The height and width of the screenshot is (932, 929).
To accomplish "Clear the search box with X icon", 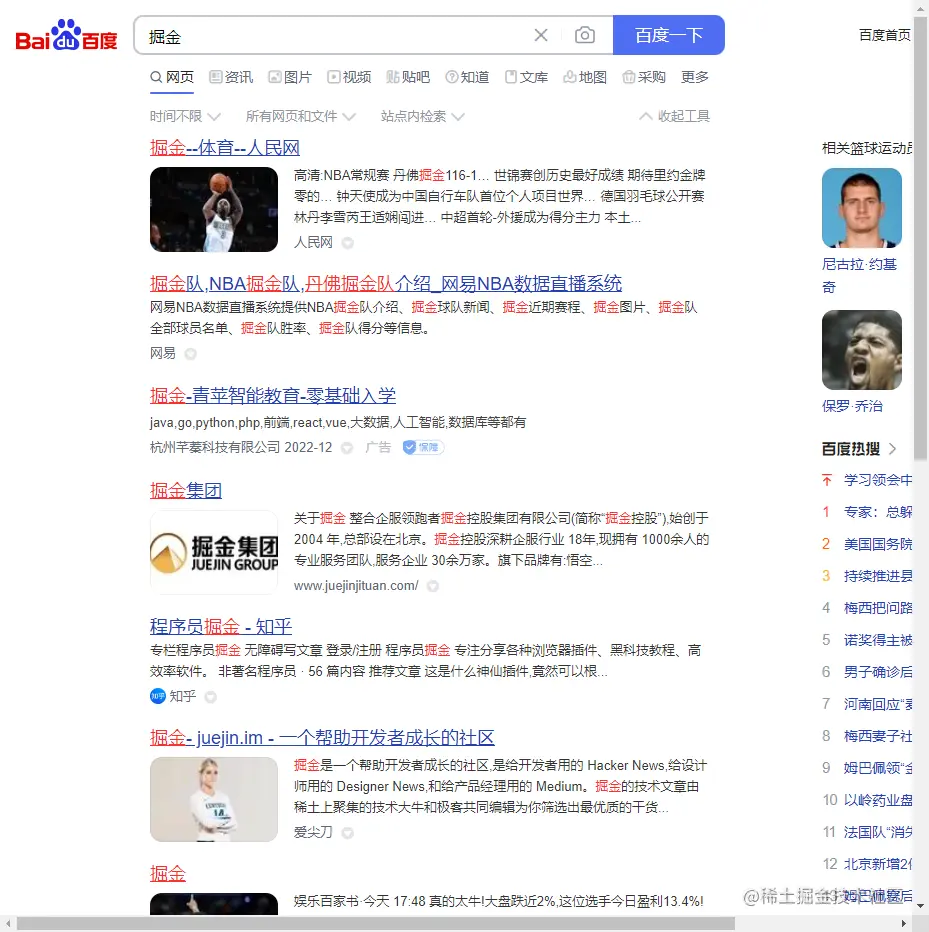I will click(x=541, y=36).
